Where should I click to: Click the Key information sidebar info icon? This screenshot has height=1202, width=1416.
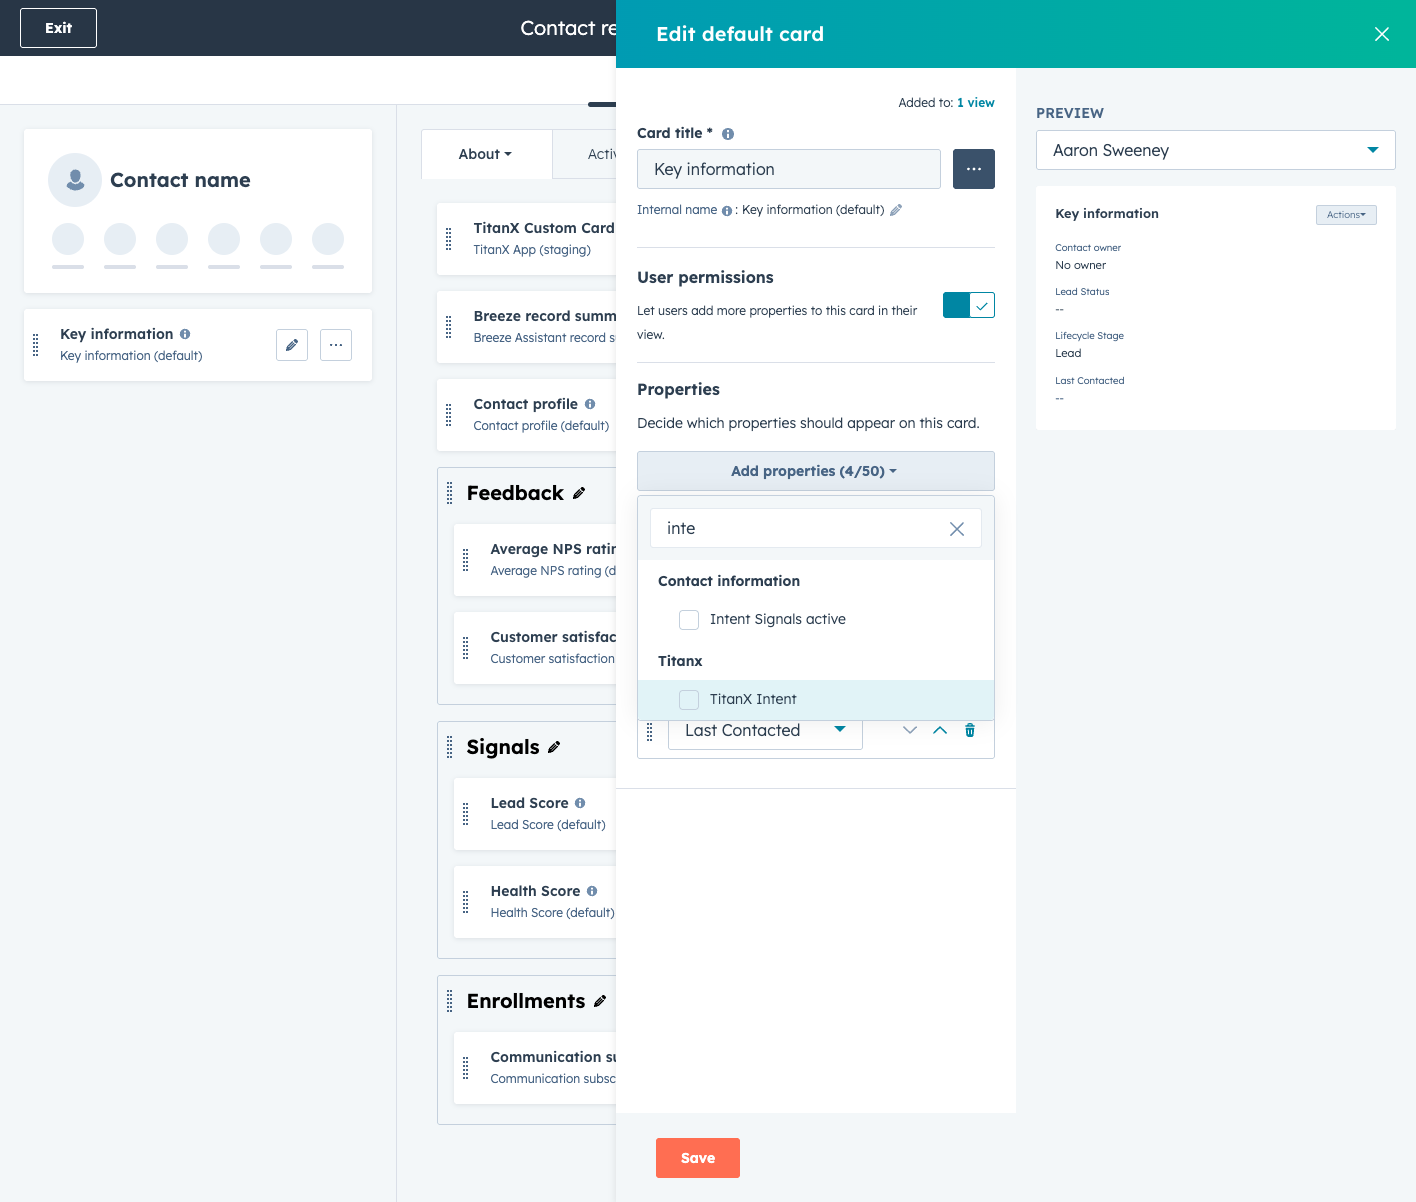tap(185, 334)
